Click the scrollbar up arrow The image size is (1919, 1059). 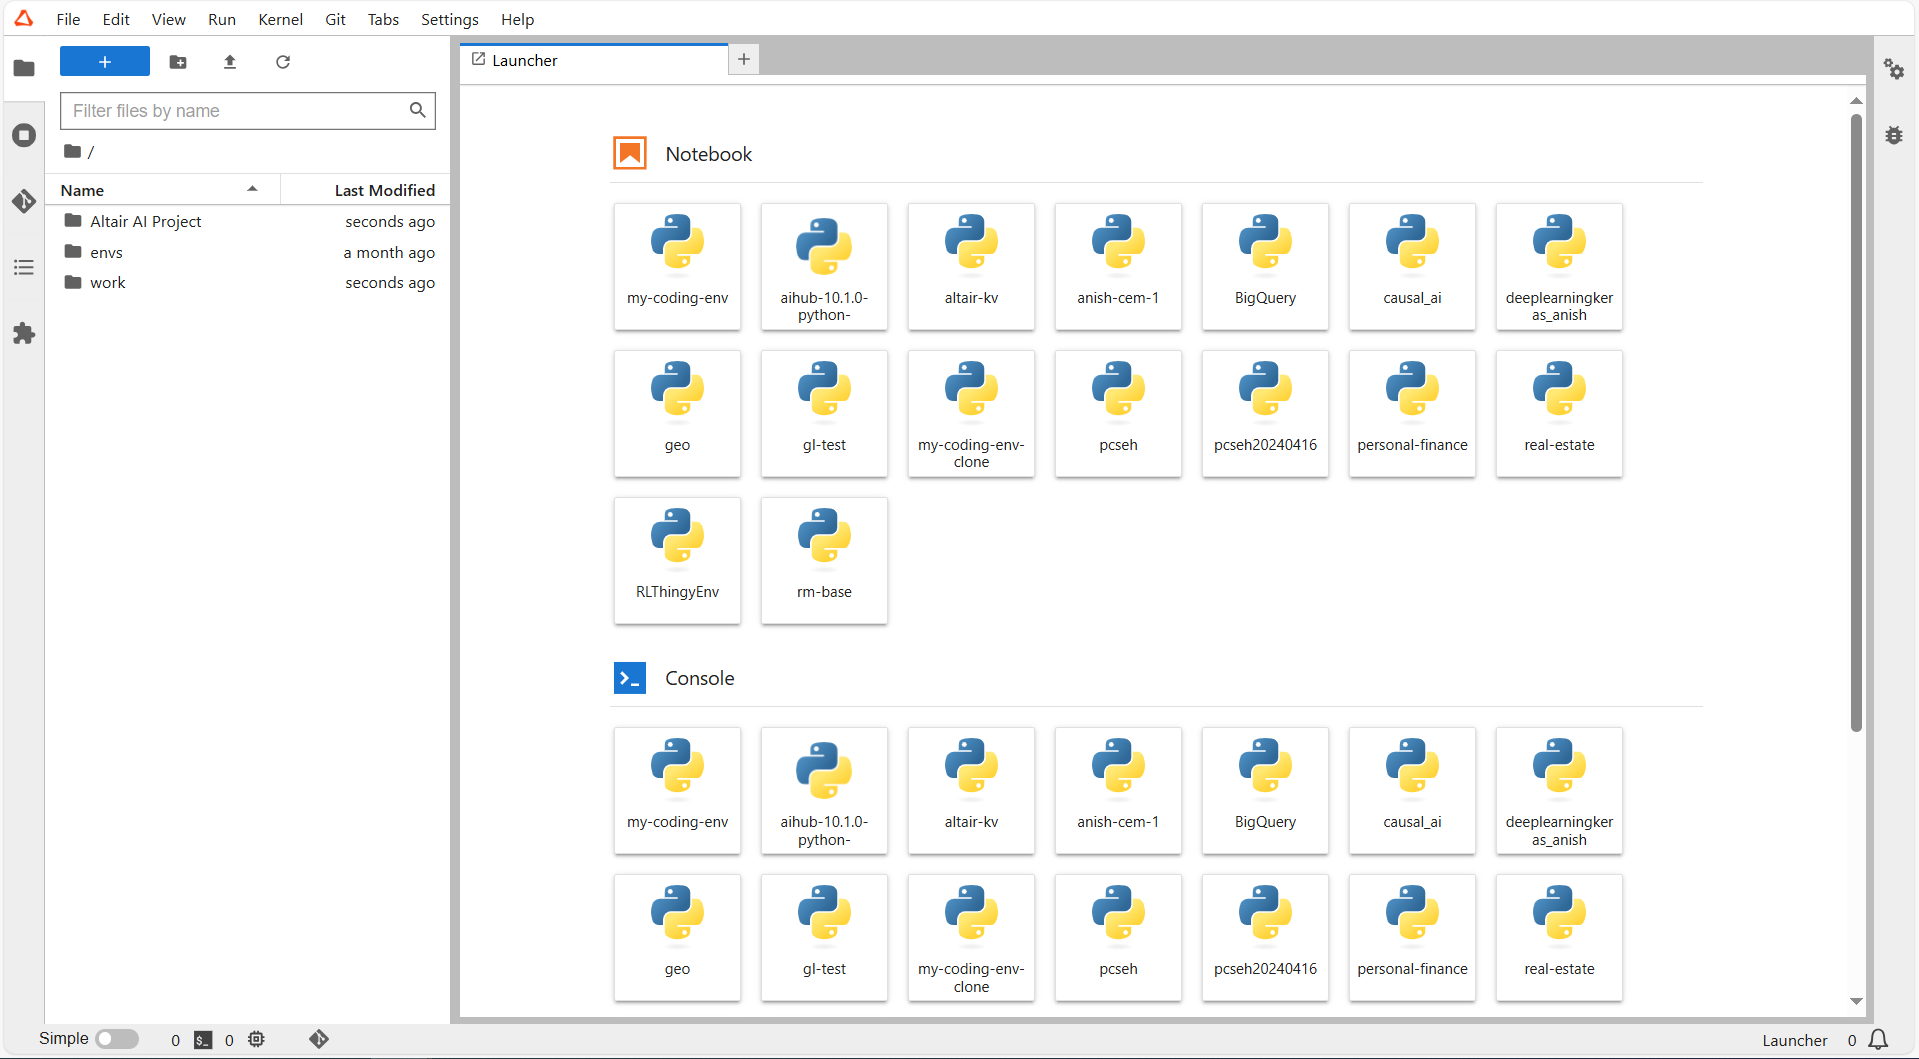click(x=1856, y=101)
